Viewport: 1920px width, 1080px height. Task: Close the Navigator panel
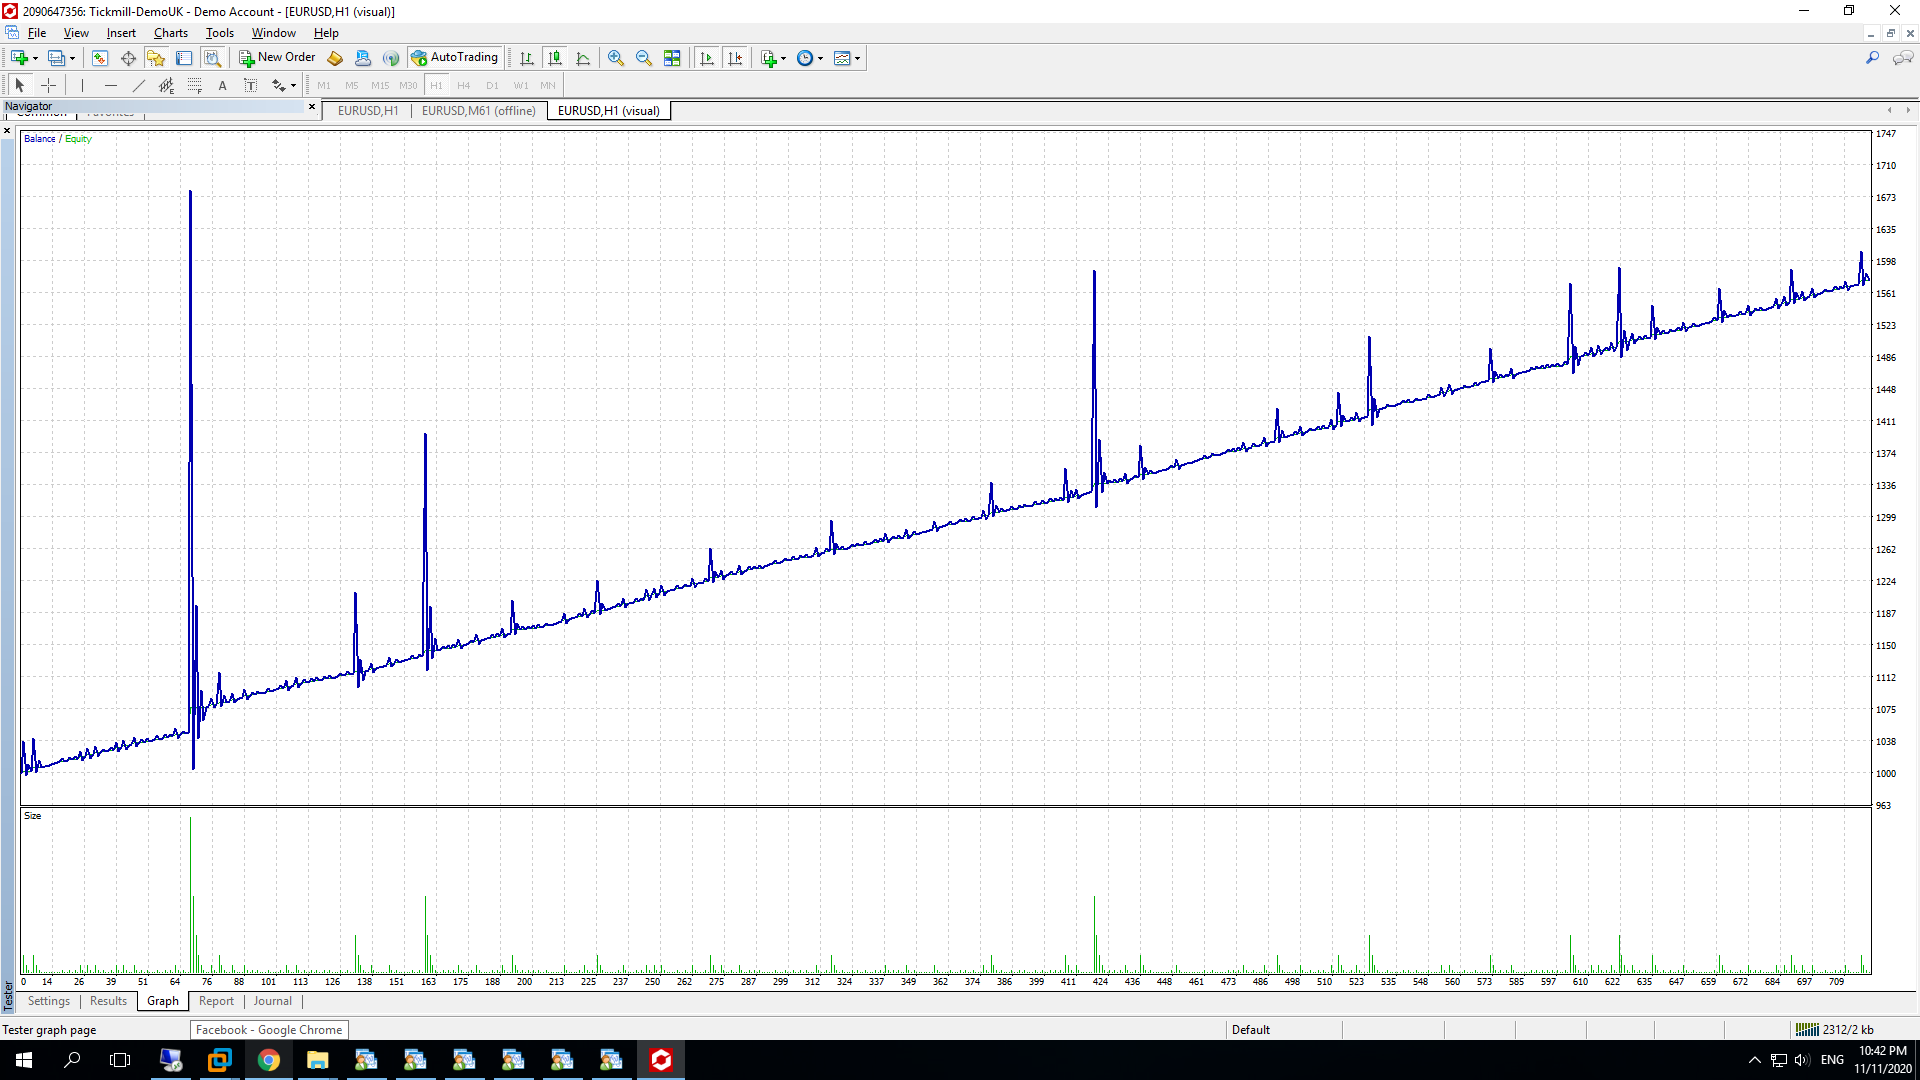312,106
